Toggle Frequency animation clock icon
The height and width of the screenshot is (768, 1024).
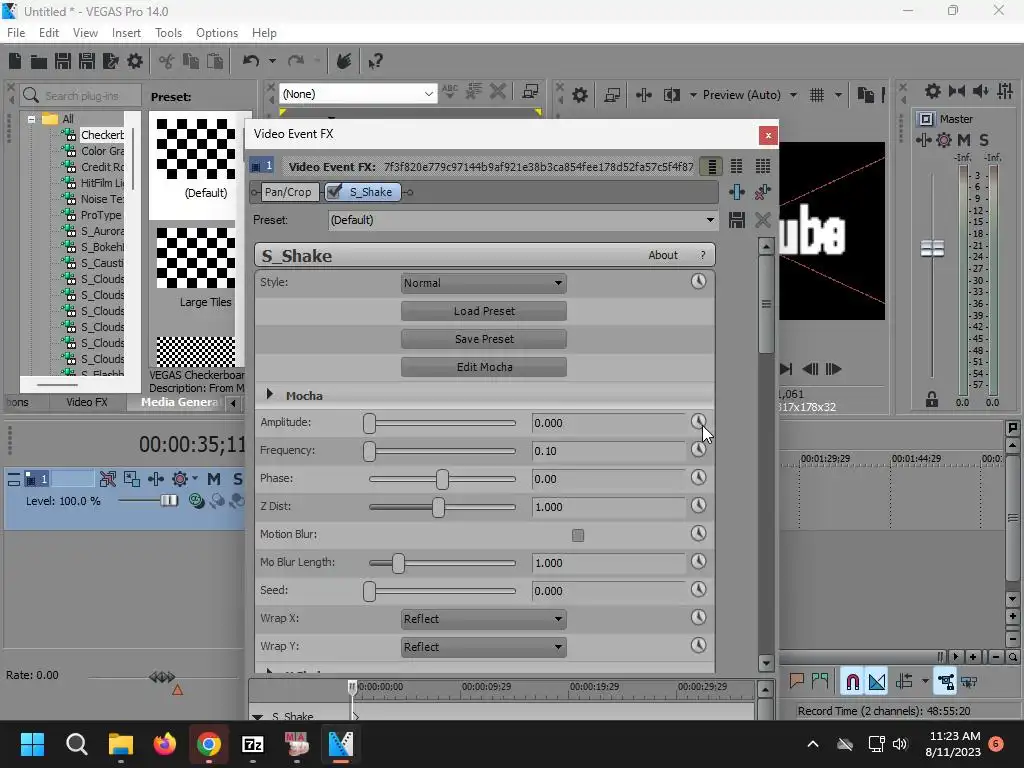coord(698,450)
